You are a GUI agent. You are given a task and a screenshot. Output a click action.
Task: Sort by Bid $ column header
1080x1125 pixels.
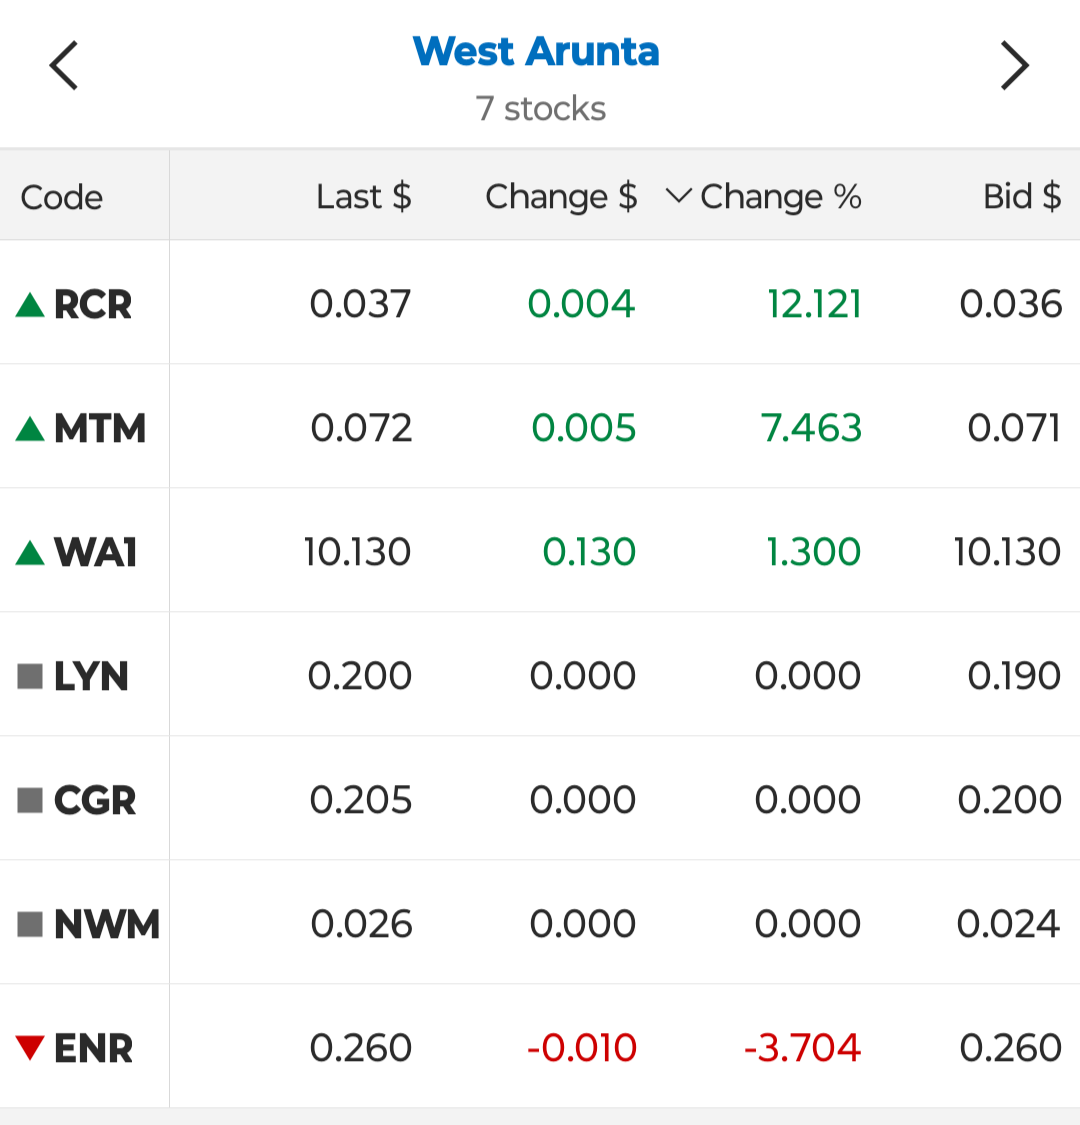tap(1022, 197)
